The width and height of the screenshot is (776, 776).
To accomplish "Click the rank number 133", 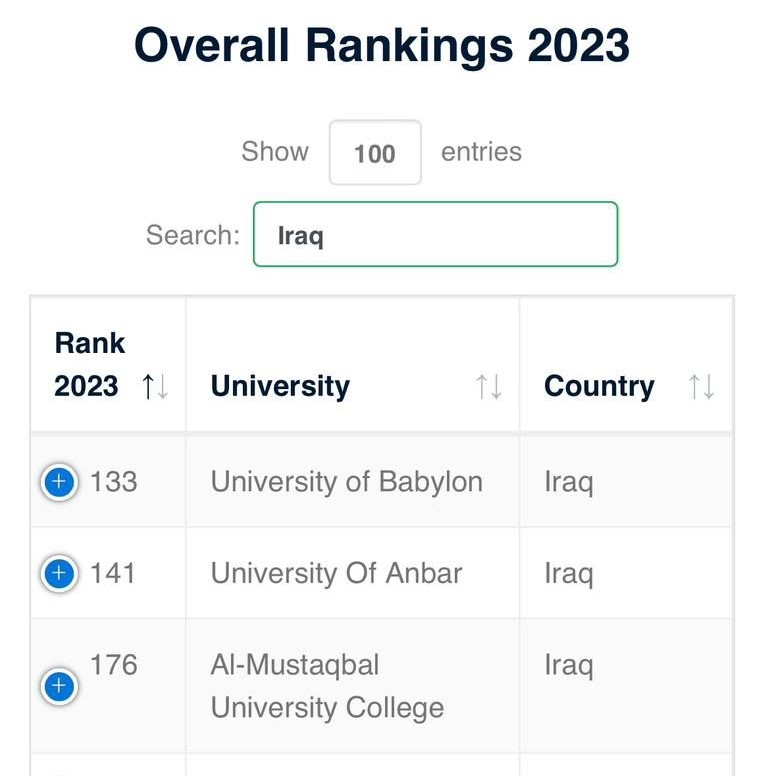I will tap(113, 482).
